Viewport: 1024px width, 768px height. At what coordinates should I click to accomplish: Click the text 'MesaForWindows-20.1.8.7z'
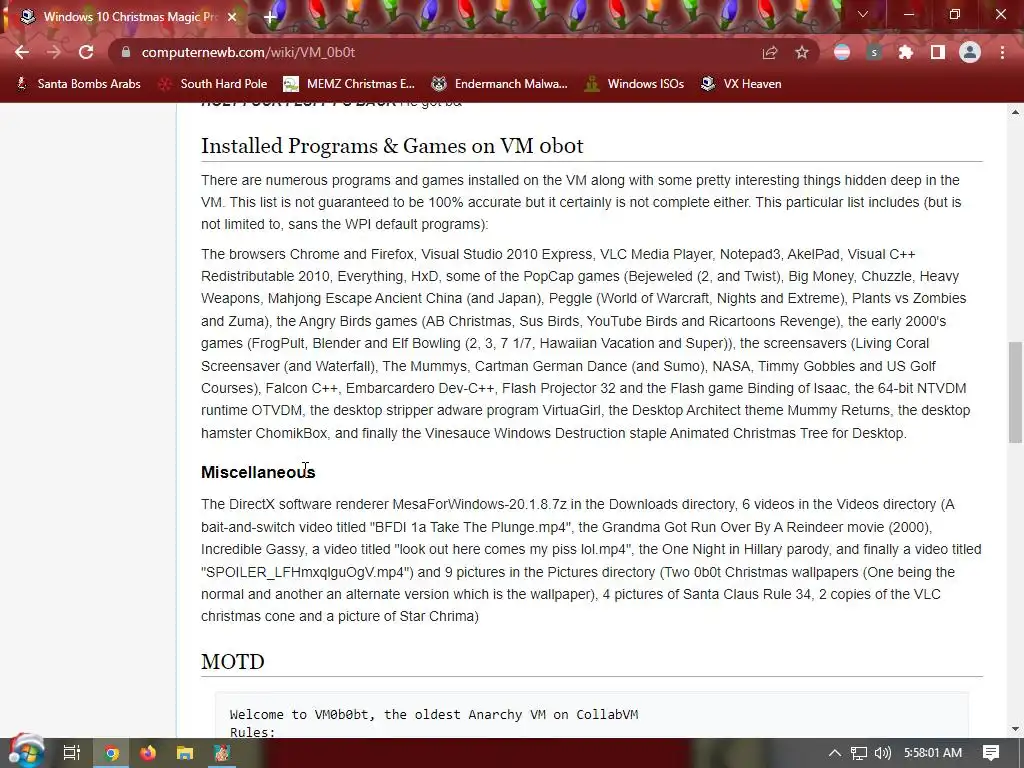[479, 504]
